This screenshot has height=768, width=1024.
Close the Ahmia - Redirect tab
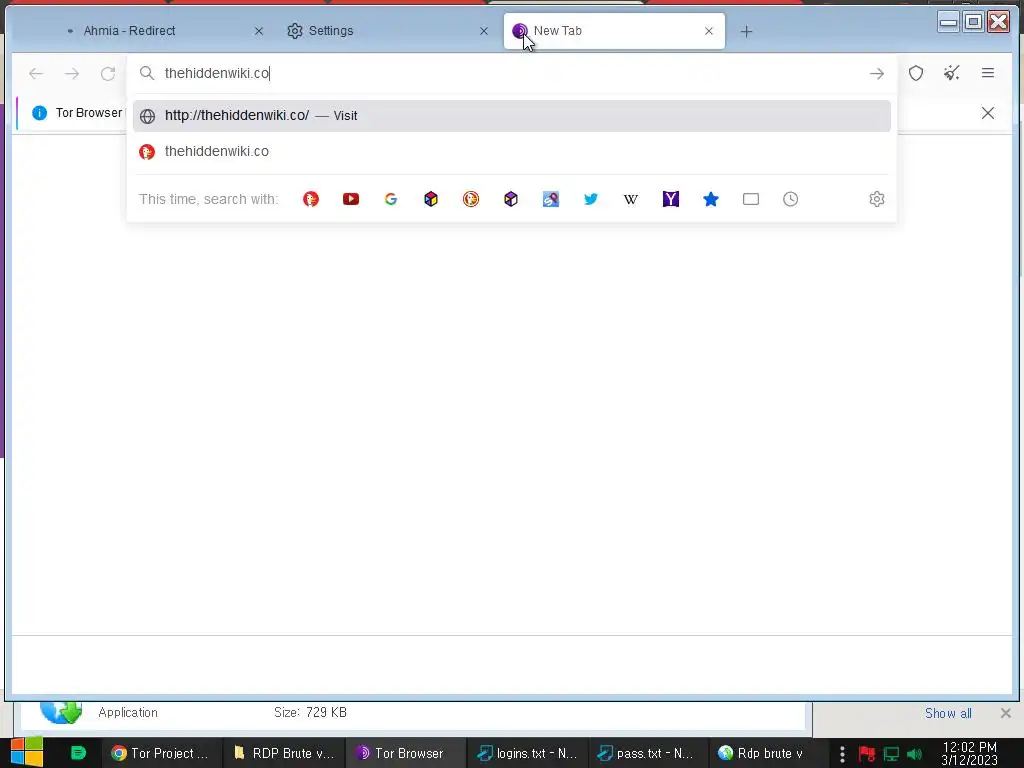[x=259, y=31]
